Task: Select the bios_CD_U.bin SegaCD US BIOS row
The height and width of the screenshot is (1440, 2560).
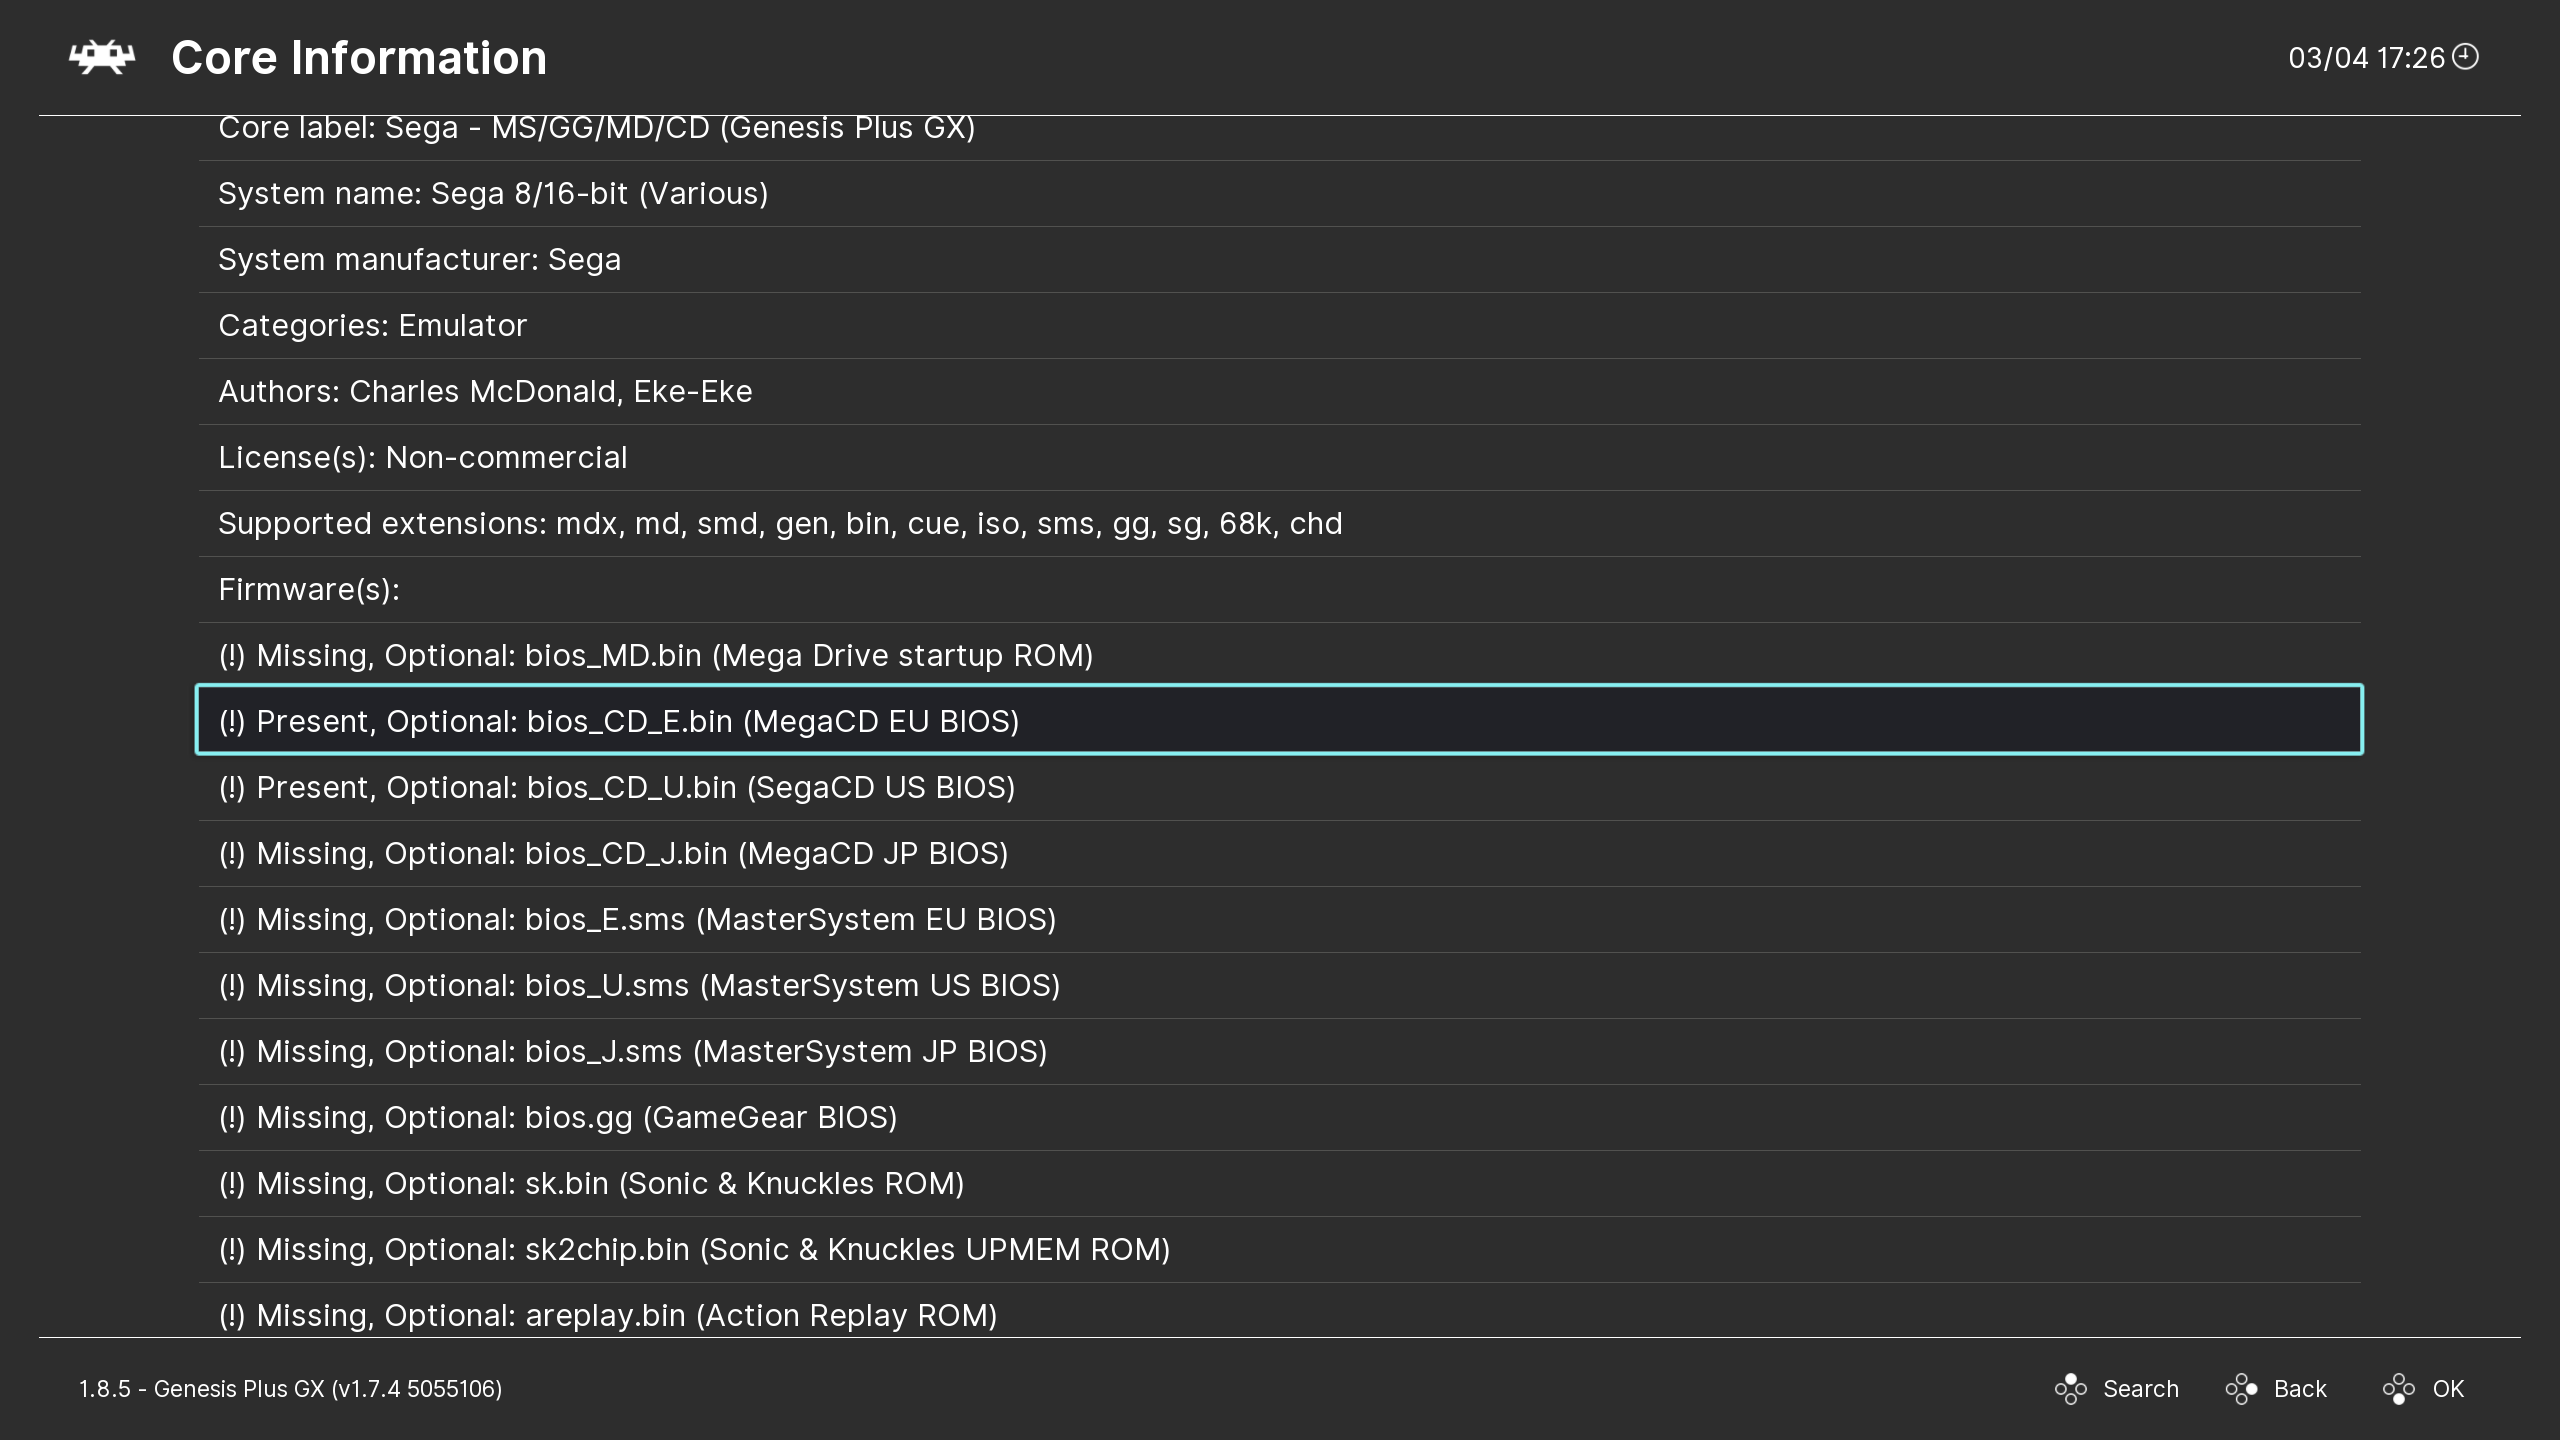Action: [1279, 787]
